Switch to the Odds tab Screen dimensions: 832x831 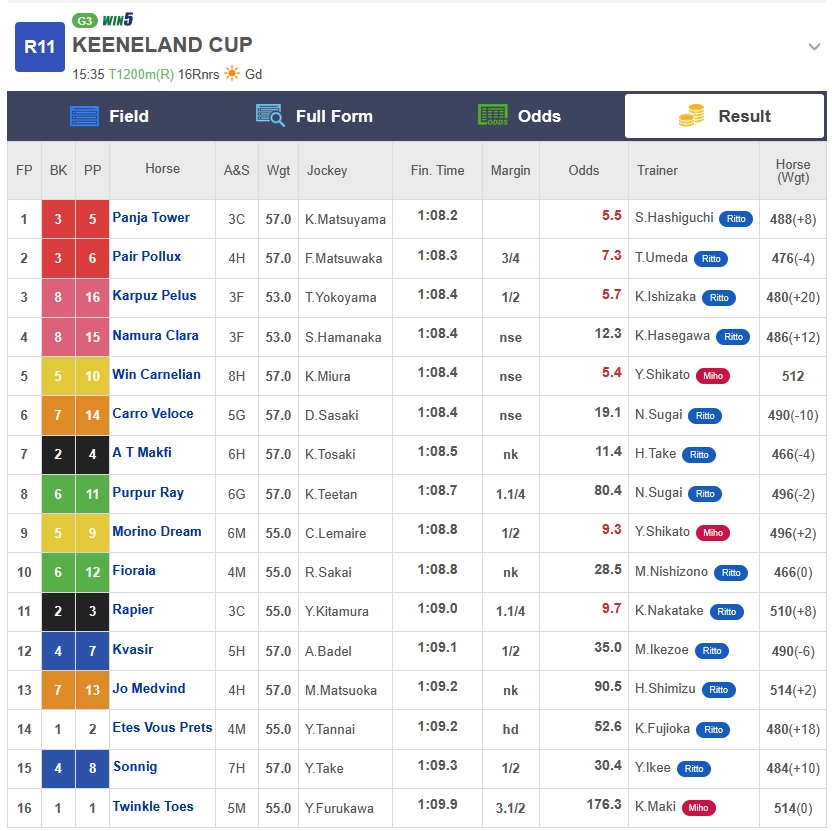519,116
